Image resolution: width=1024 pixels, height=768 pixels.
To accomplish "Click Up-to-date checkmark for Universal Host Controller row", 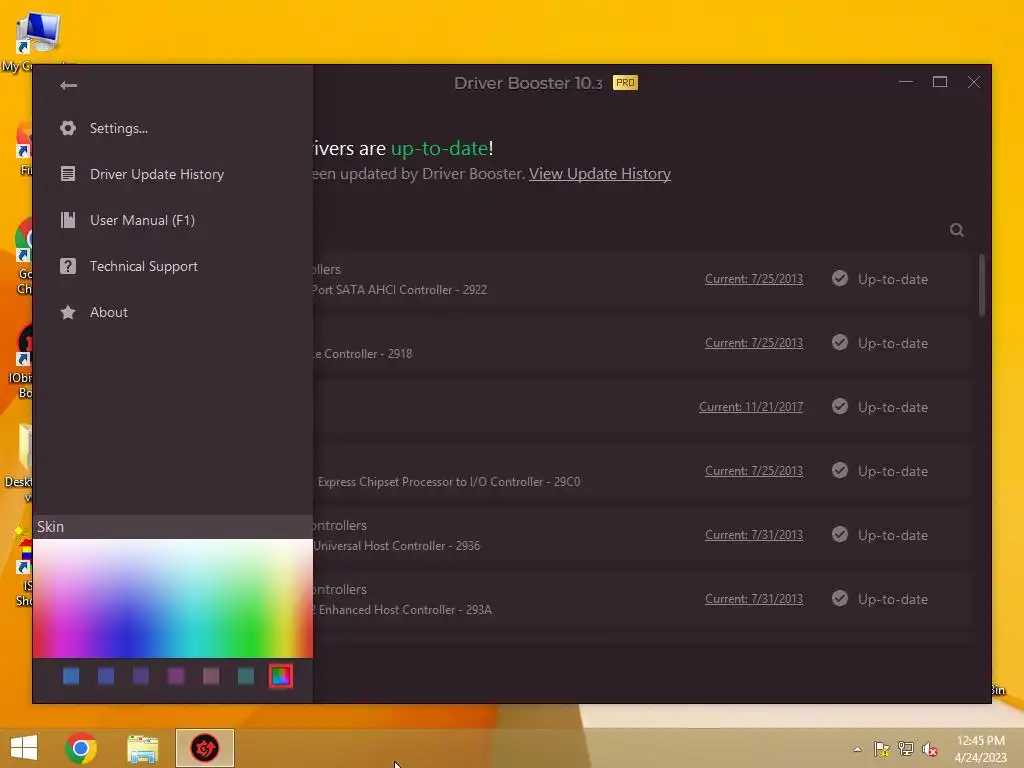I will [840, 535].
